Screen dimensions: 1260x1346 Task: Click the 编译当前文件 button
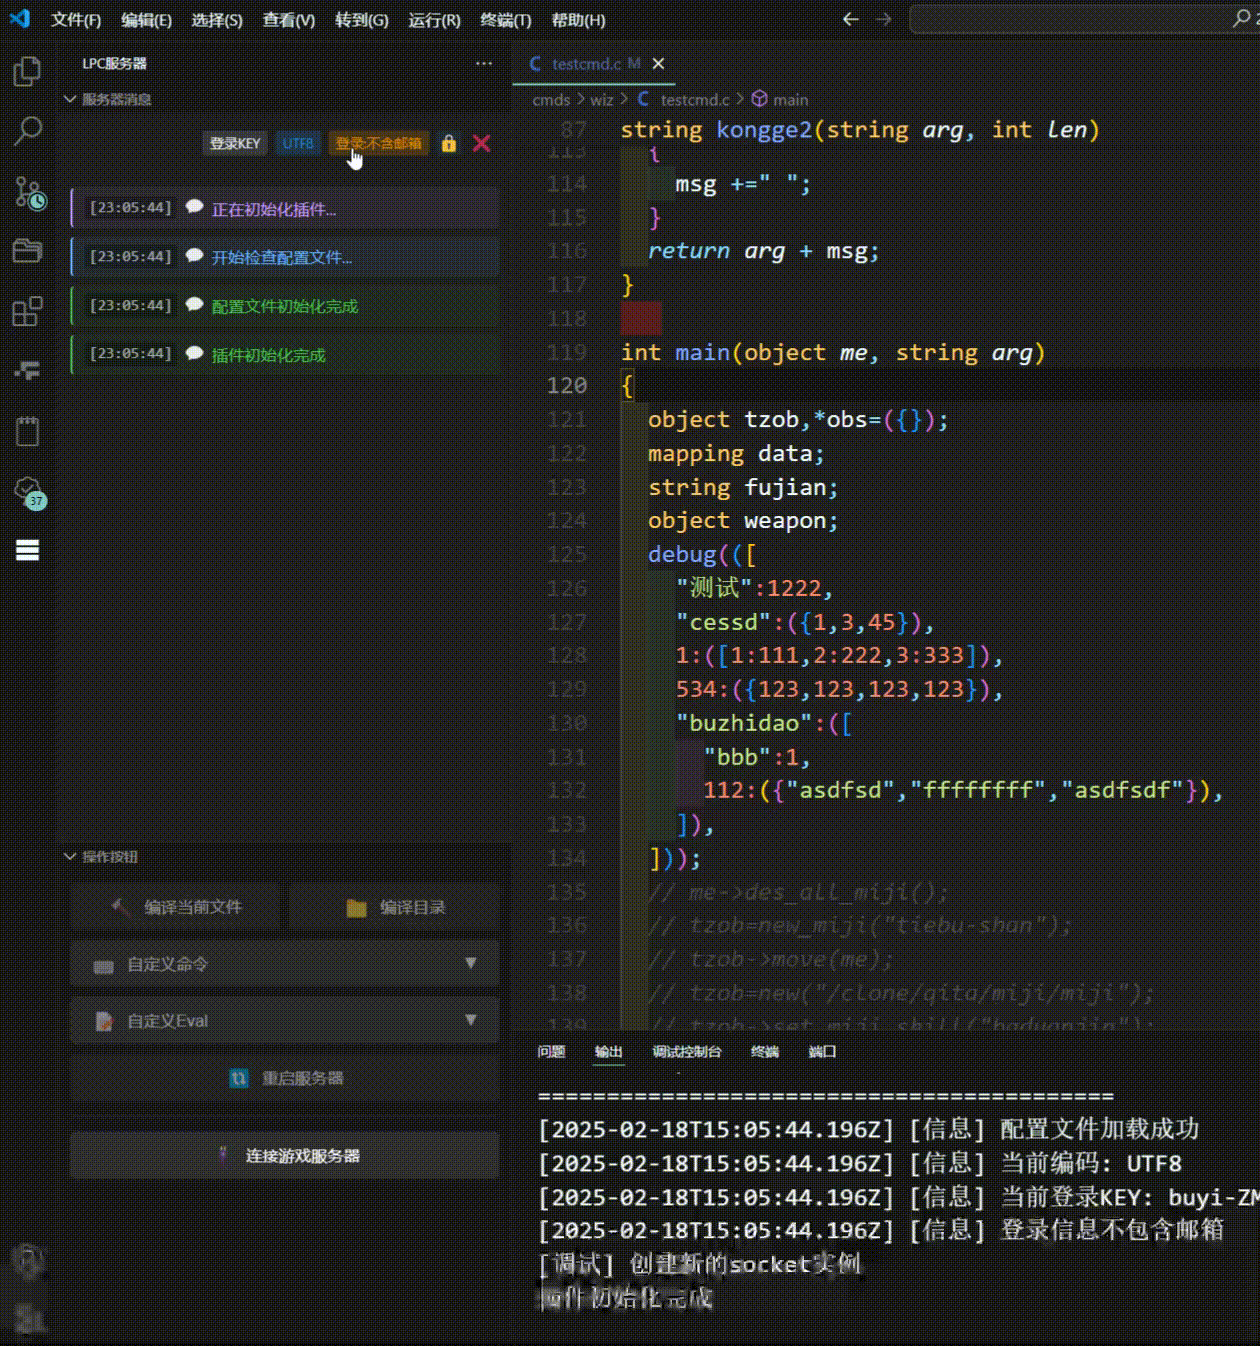[x=177, y=907]
